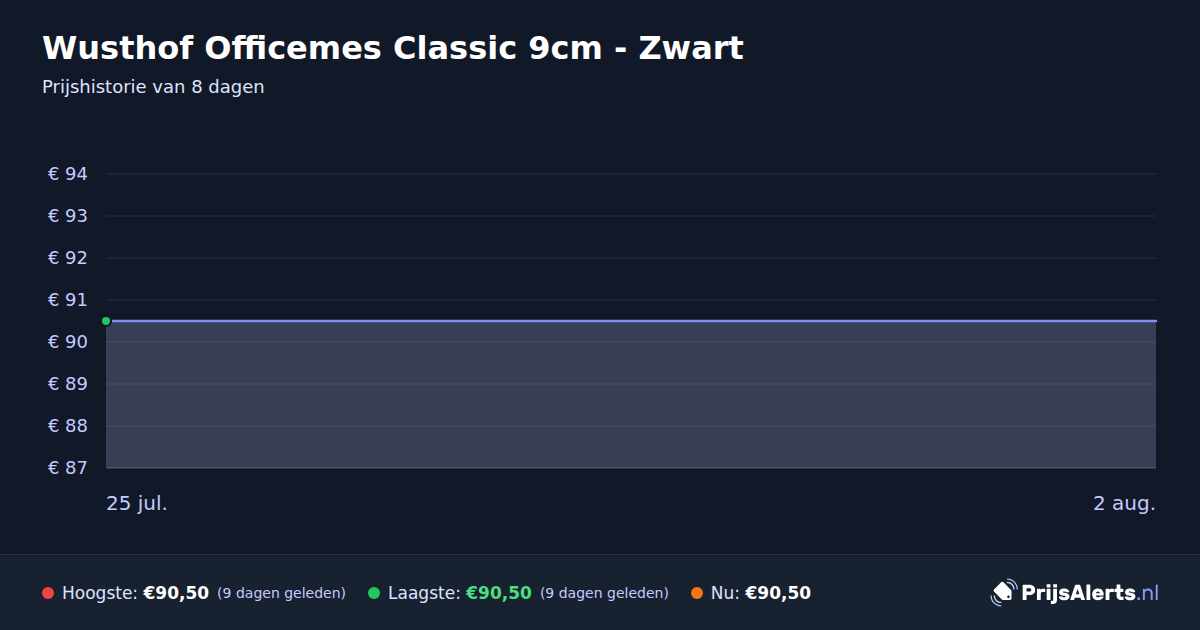Viewport: 1200px width, 630px height.
Task: Click the shaded area under price line
Action: [631, 395]
